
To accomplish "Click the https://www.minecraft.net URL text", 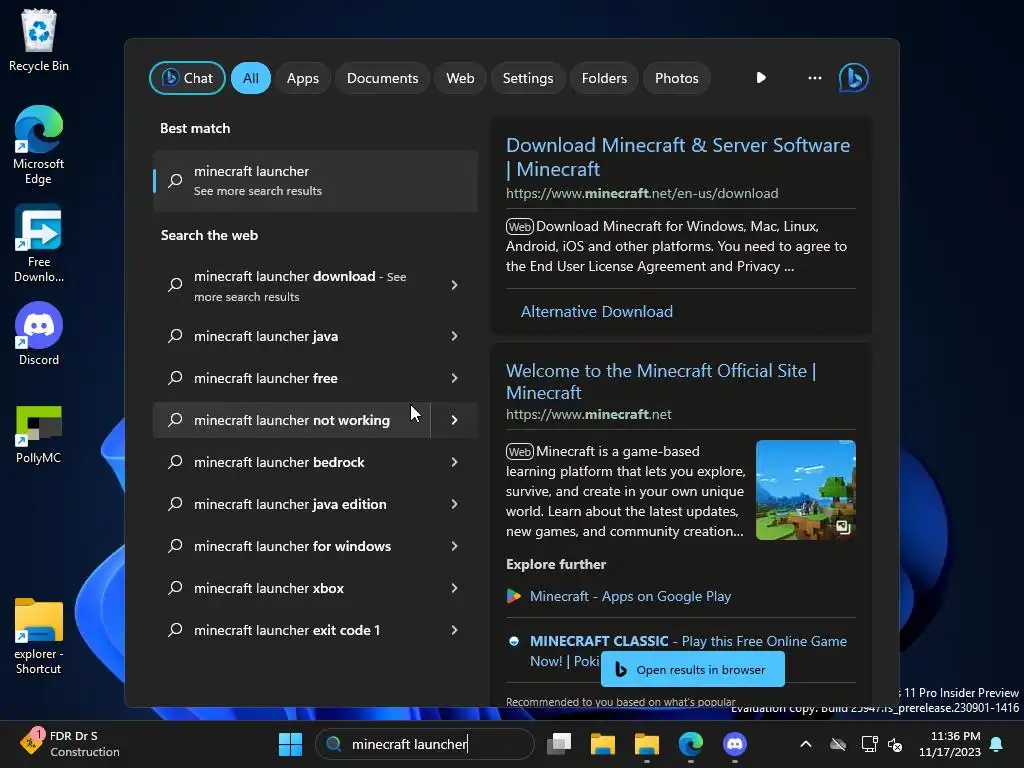I will click(588, 414).
